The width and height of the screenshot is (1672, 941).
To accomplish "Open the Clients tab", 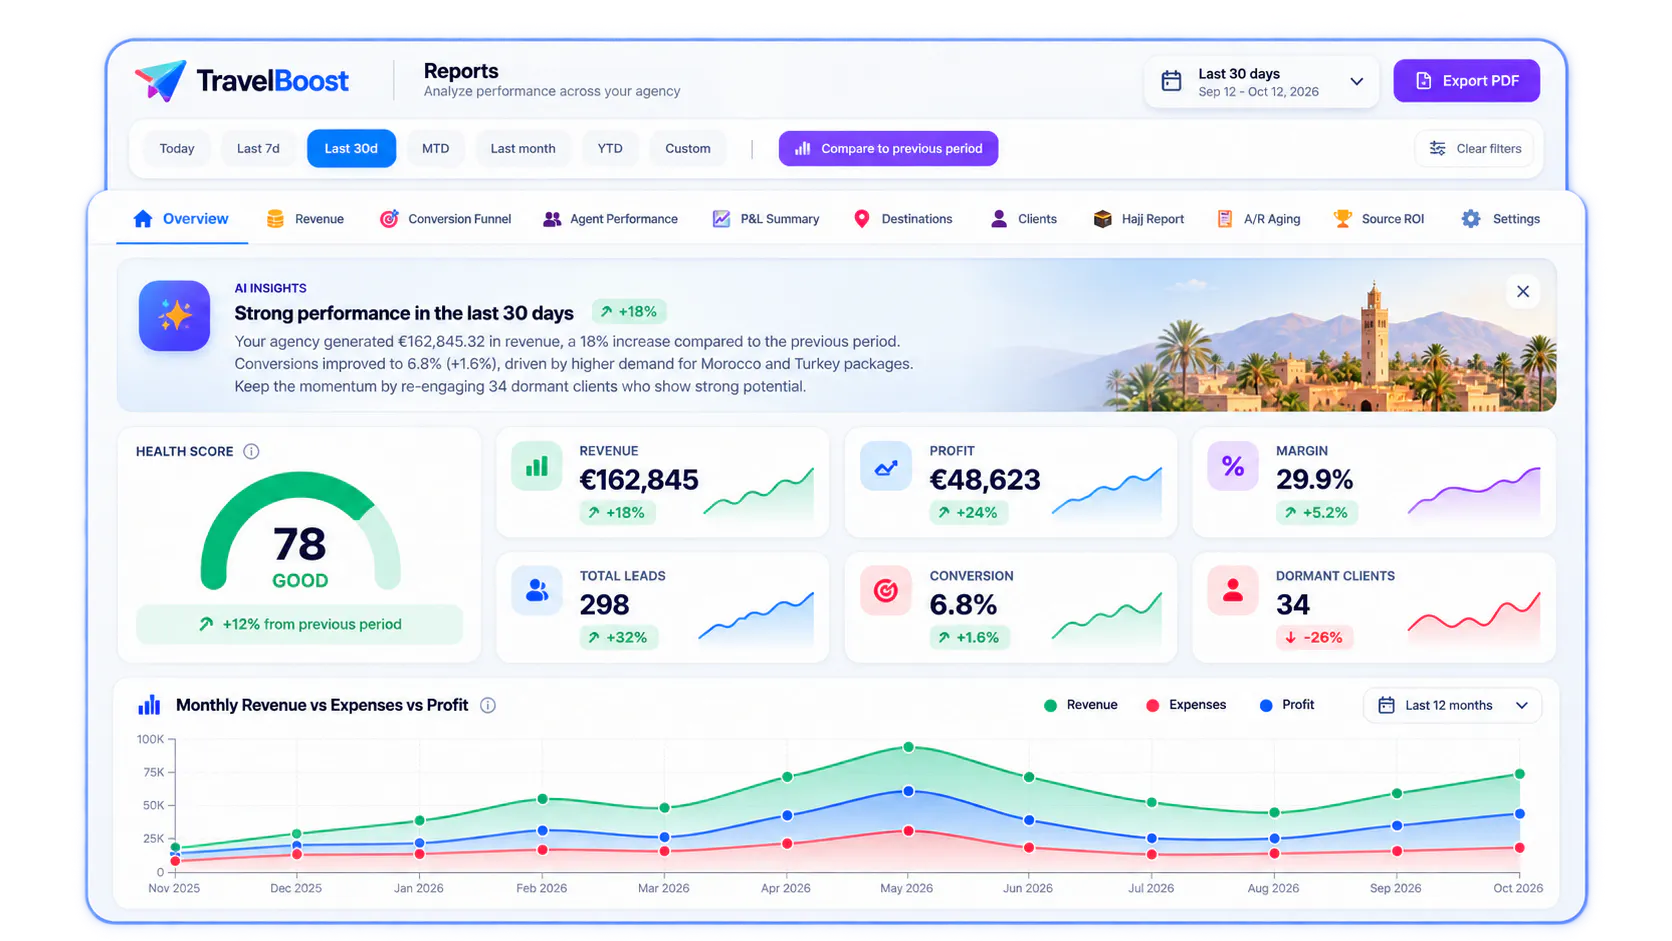I will 1023,219.
